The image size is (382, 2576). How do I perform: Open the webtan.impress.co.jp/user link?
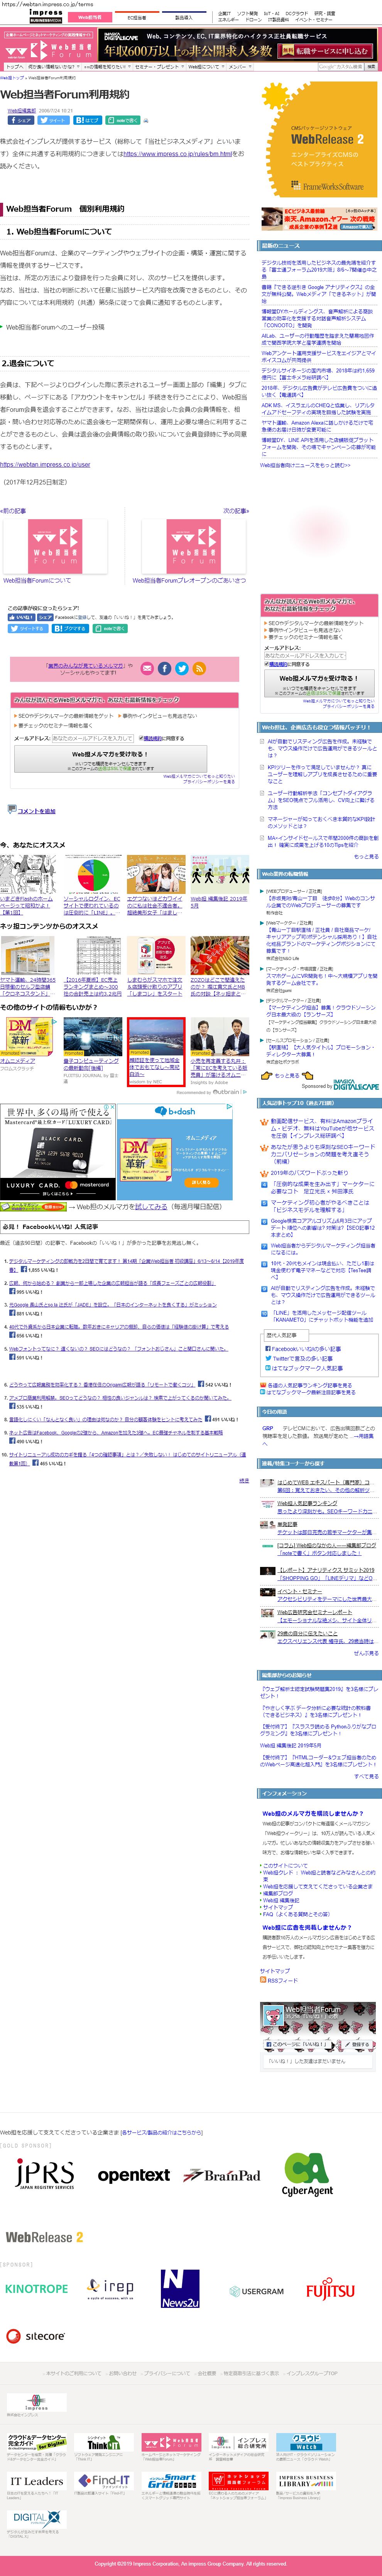45,464
